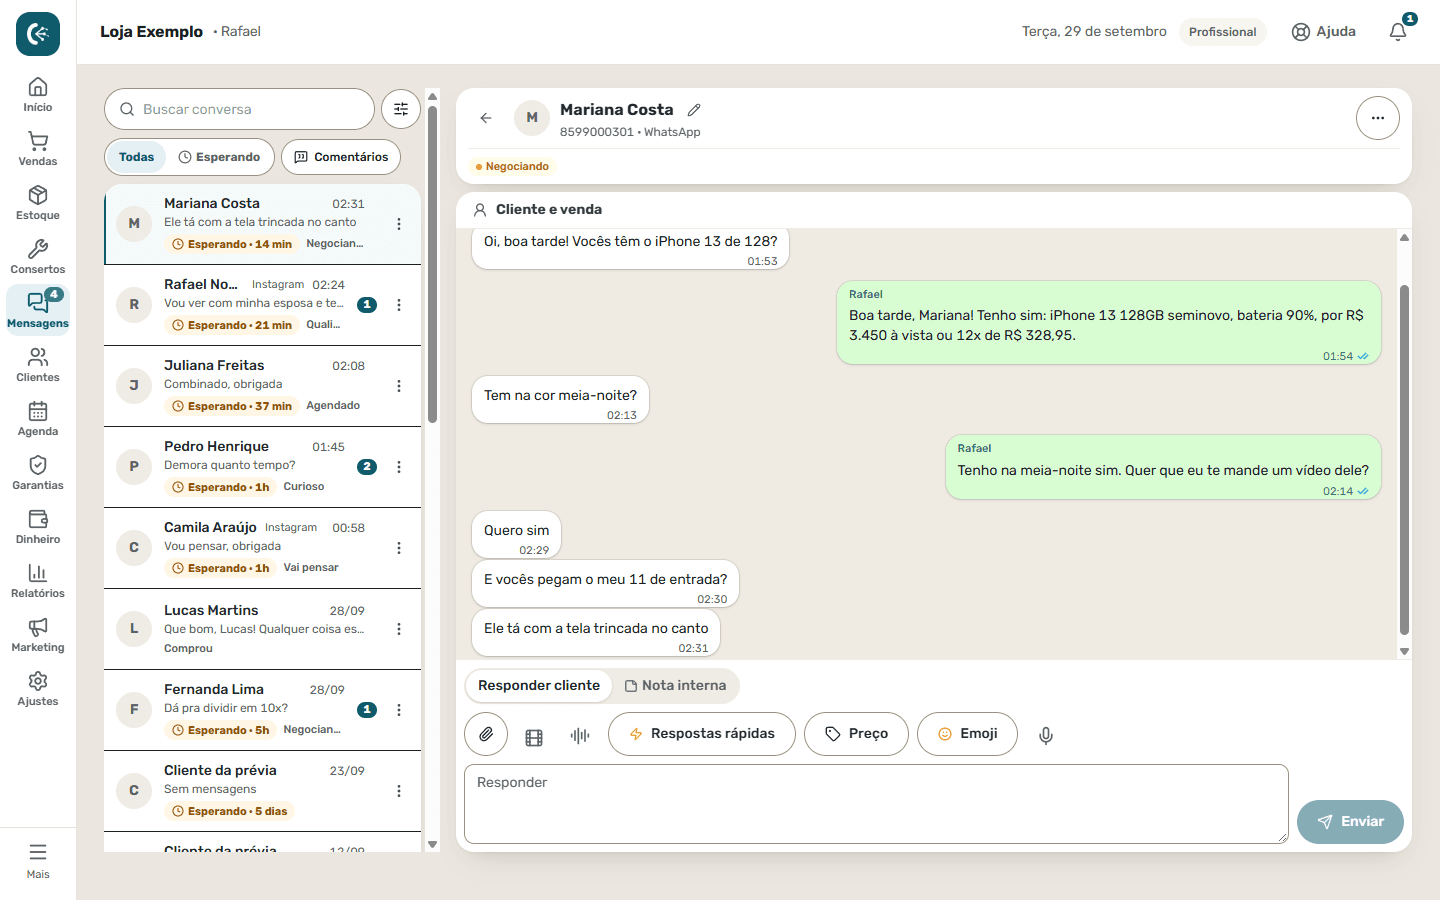Open the Ajuda help link
The image size is (1440, 900).
(x=1324, y=32)
